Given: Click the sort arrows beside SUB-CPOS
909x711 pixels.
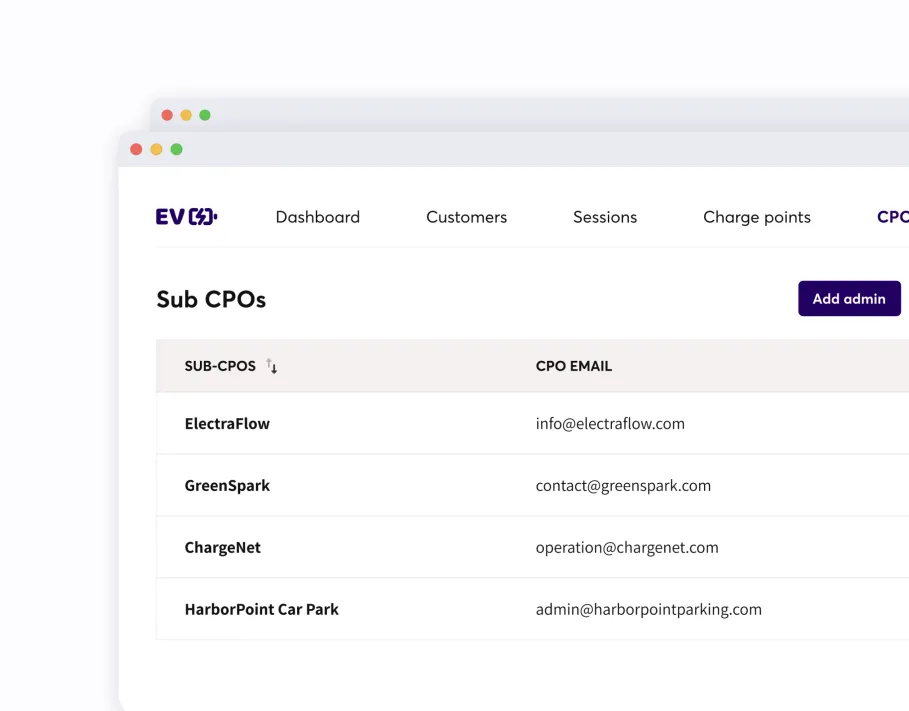Looking at the screenshot, I should tap(272, 367).
